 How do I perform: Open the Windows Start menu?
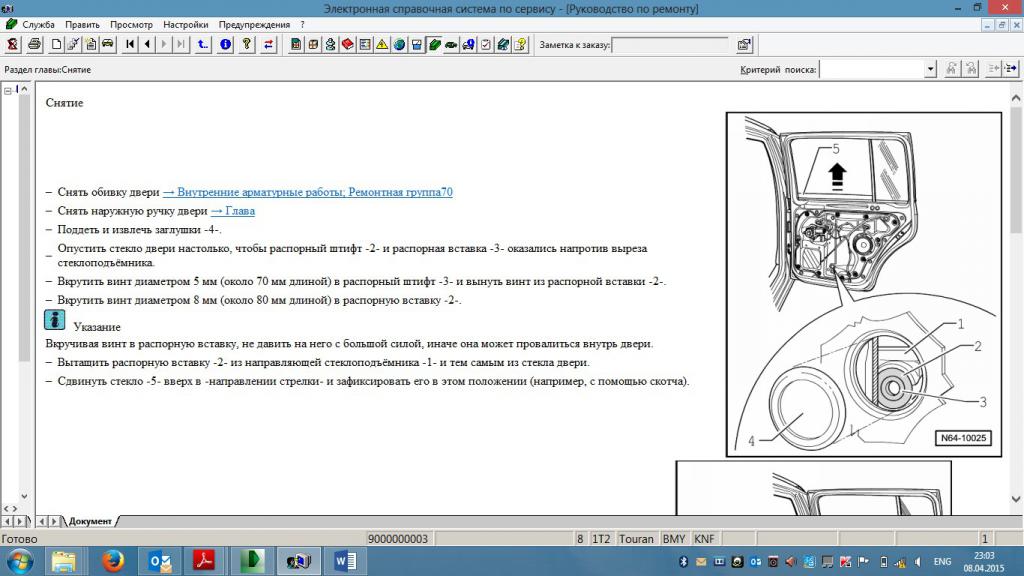coord(19,561)
